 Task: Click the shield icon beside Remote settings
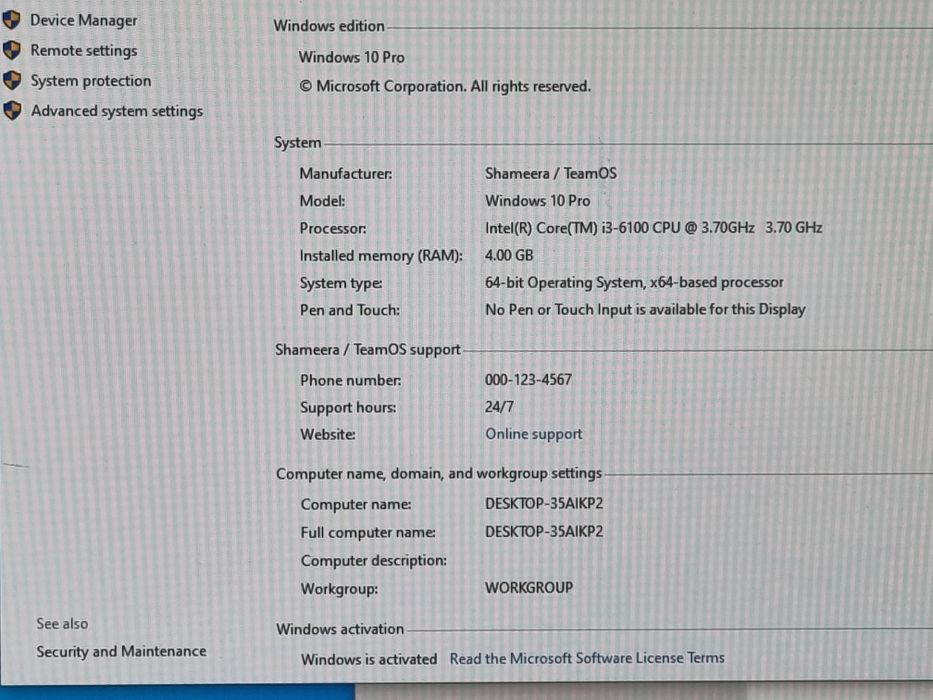click(12, 50)
